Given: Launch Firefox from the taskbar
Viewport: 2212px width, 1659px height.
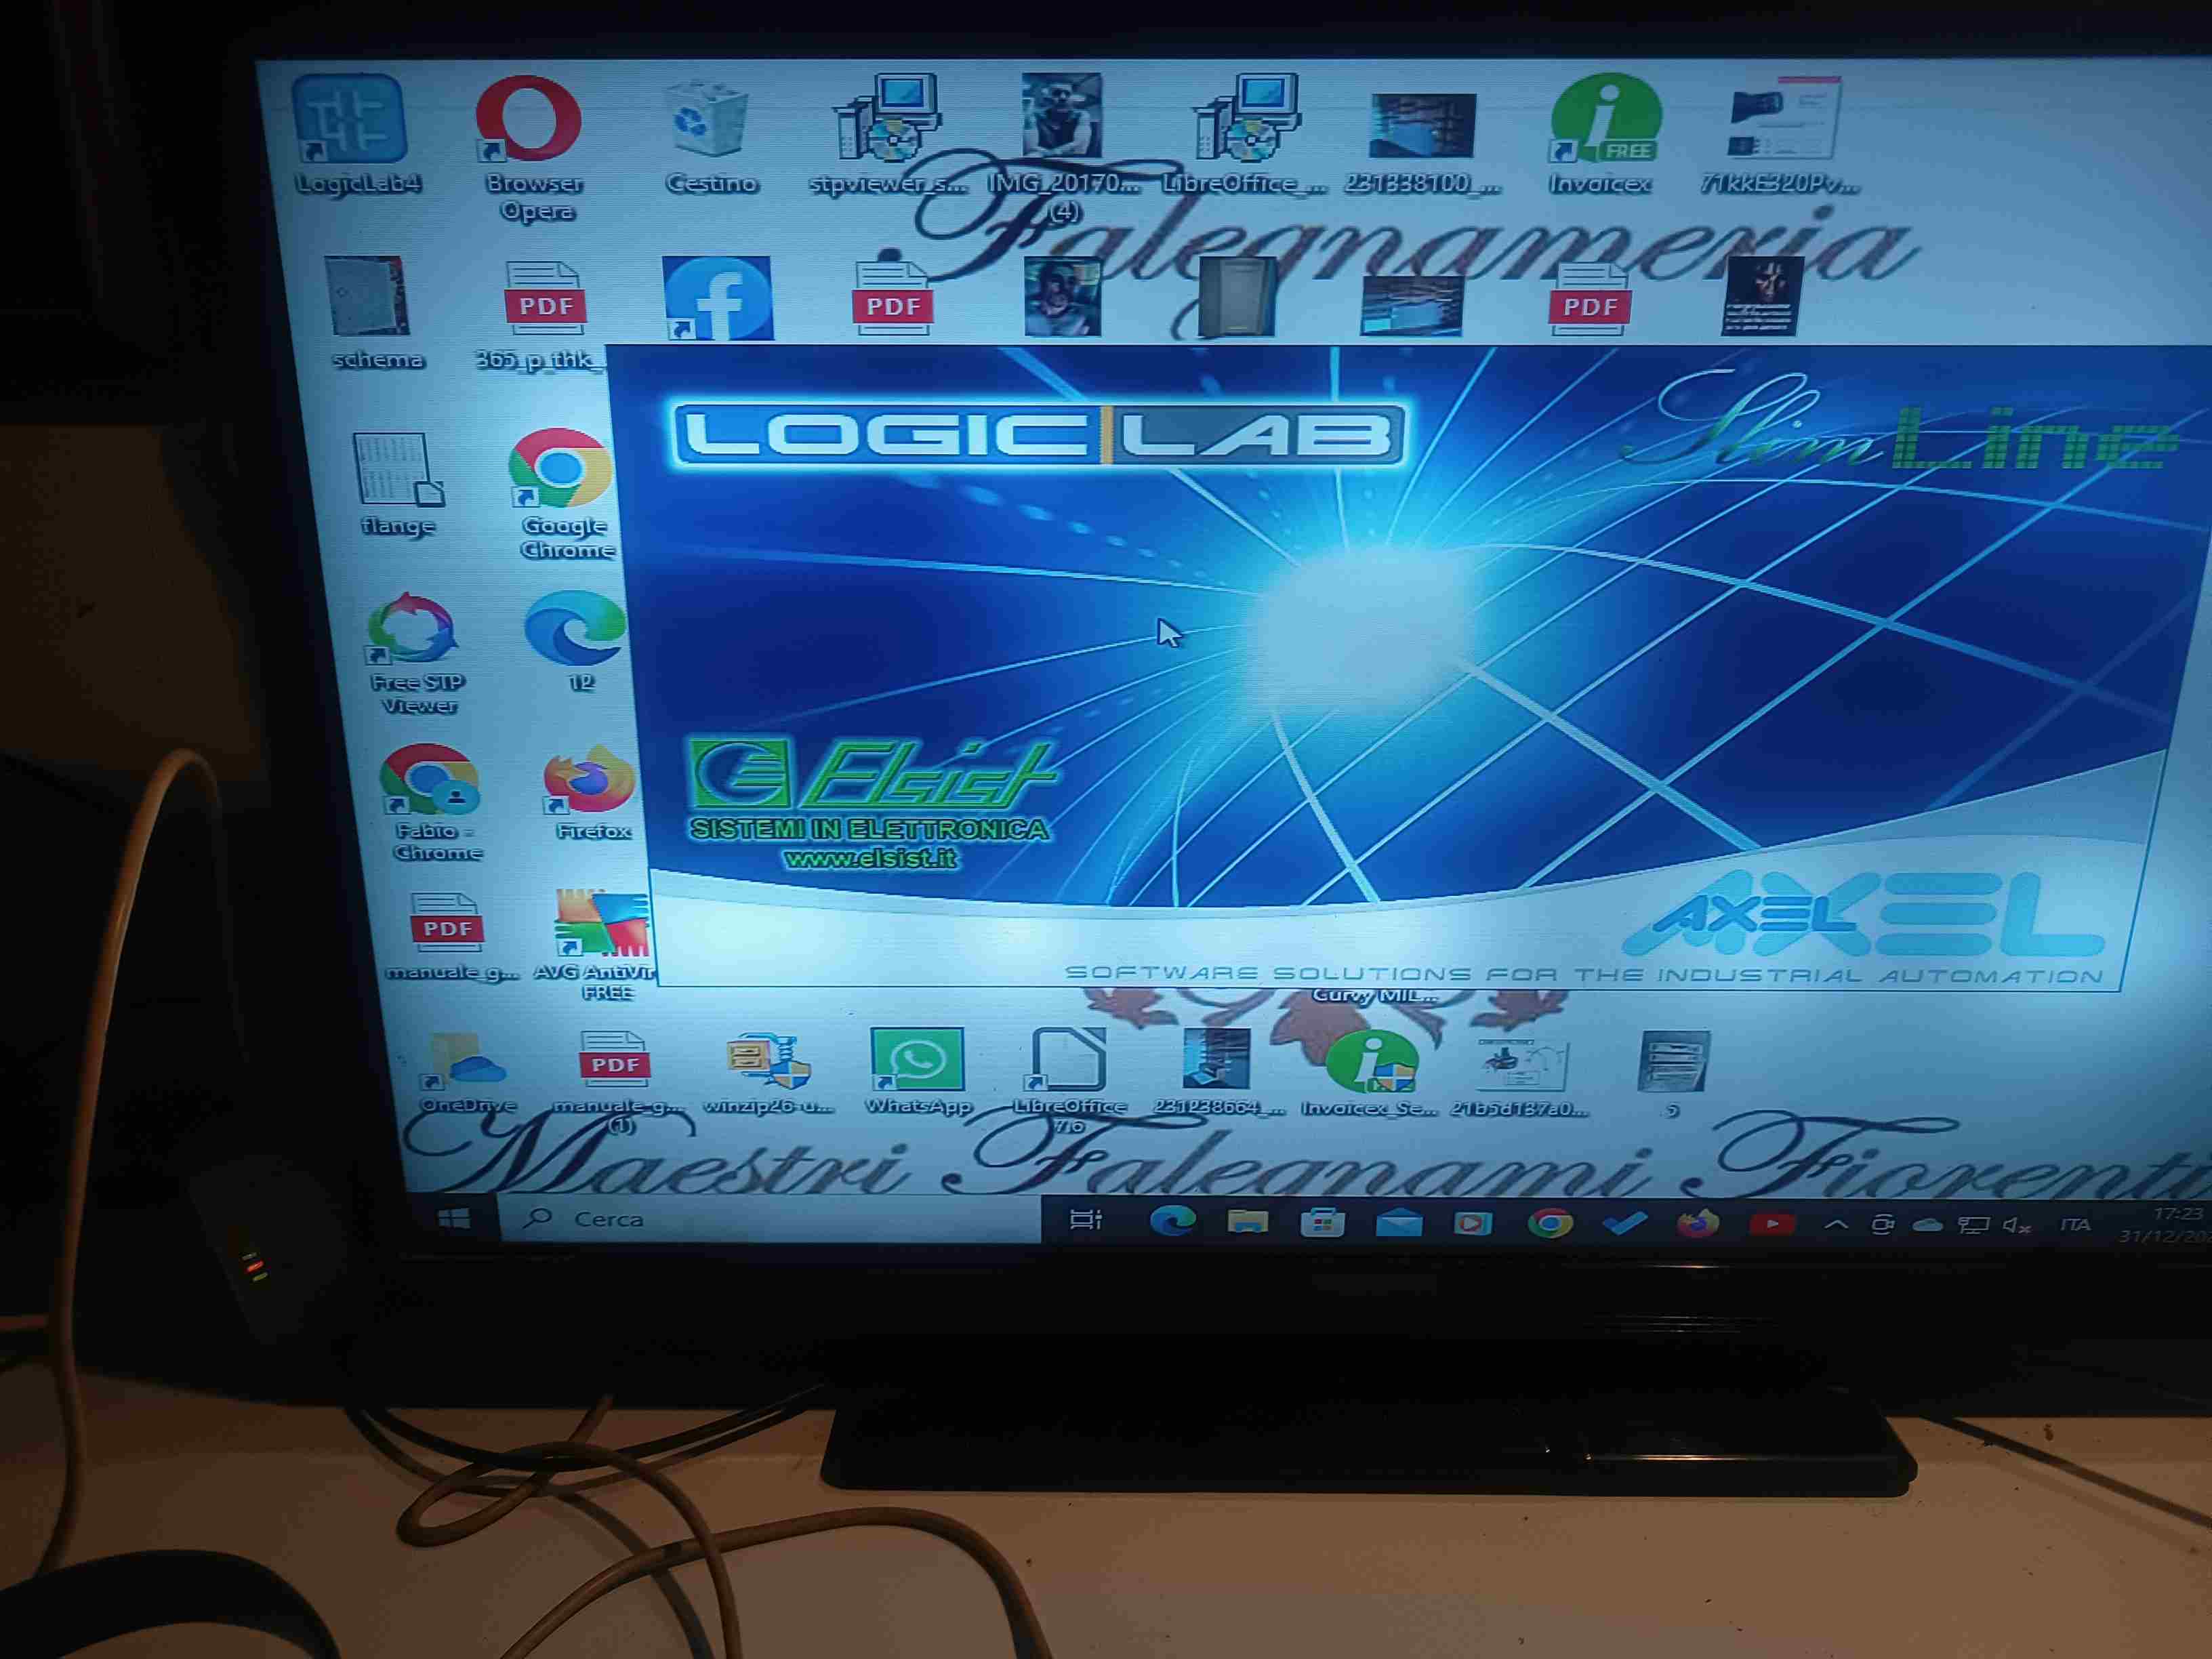Looking at the screenshot, I should (1697, 1223).
